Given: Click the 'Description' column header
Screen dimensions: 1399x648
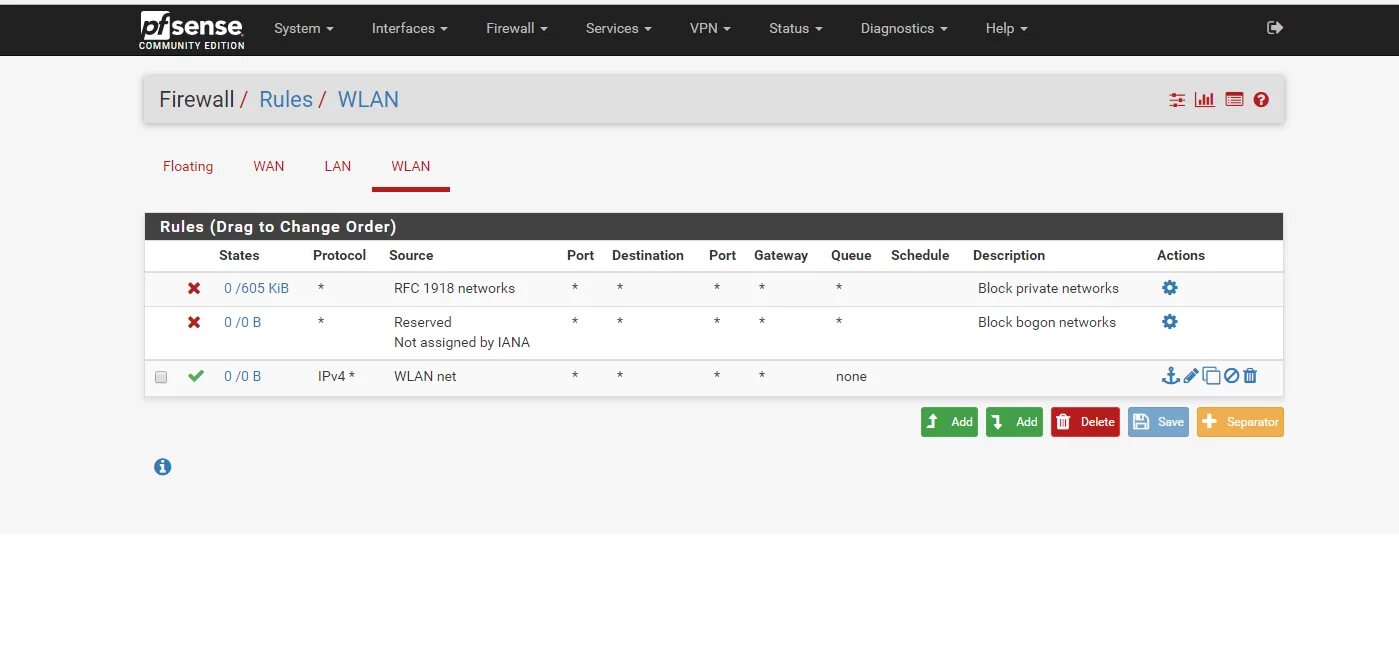Looking at the screenshot, I should click(1009, 255).
